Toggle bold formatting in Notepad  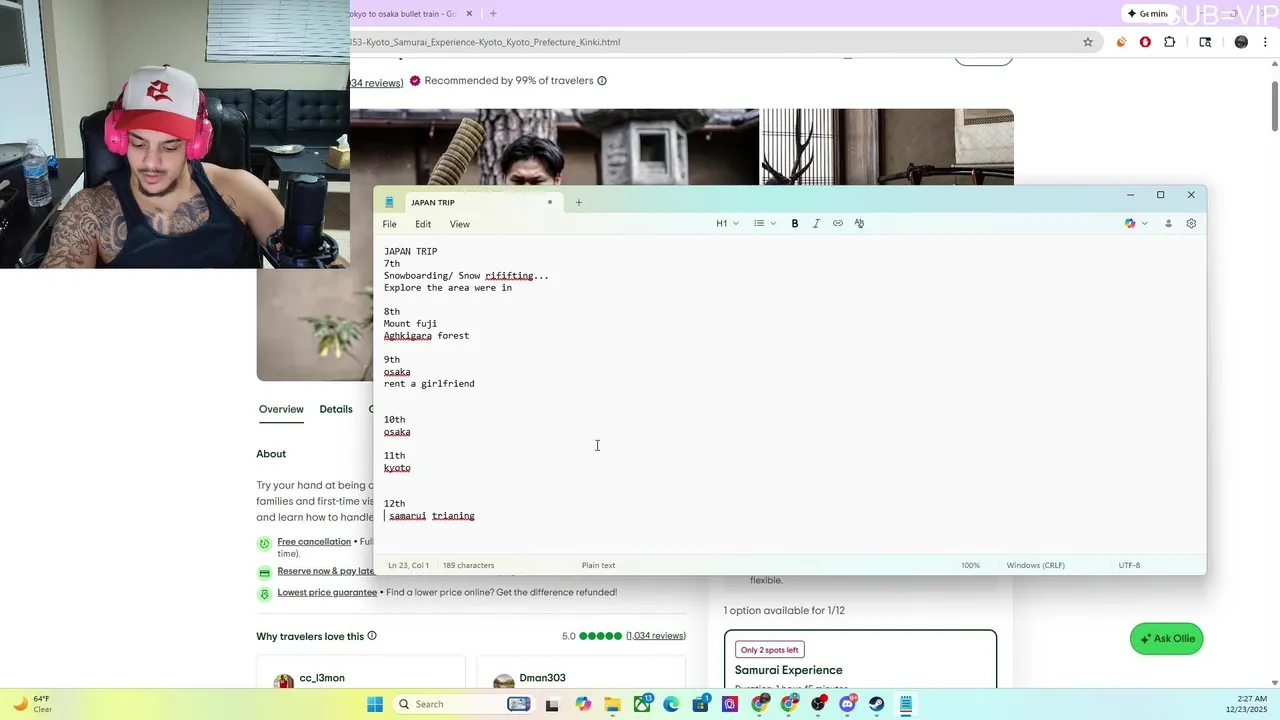click(795, 224)
